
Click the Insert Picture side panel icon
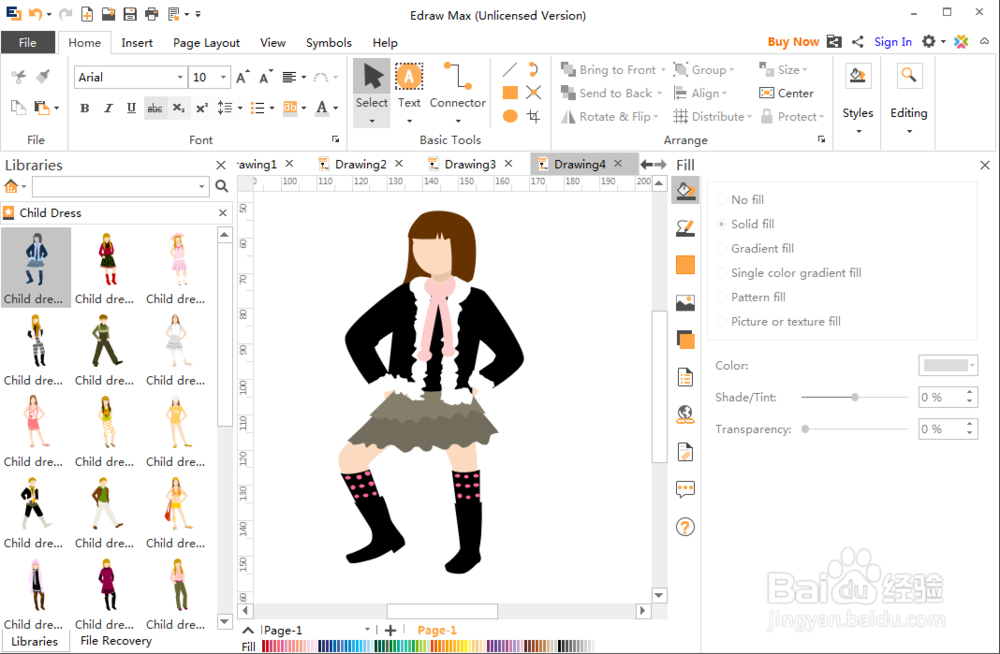point(685,303)
